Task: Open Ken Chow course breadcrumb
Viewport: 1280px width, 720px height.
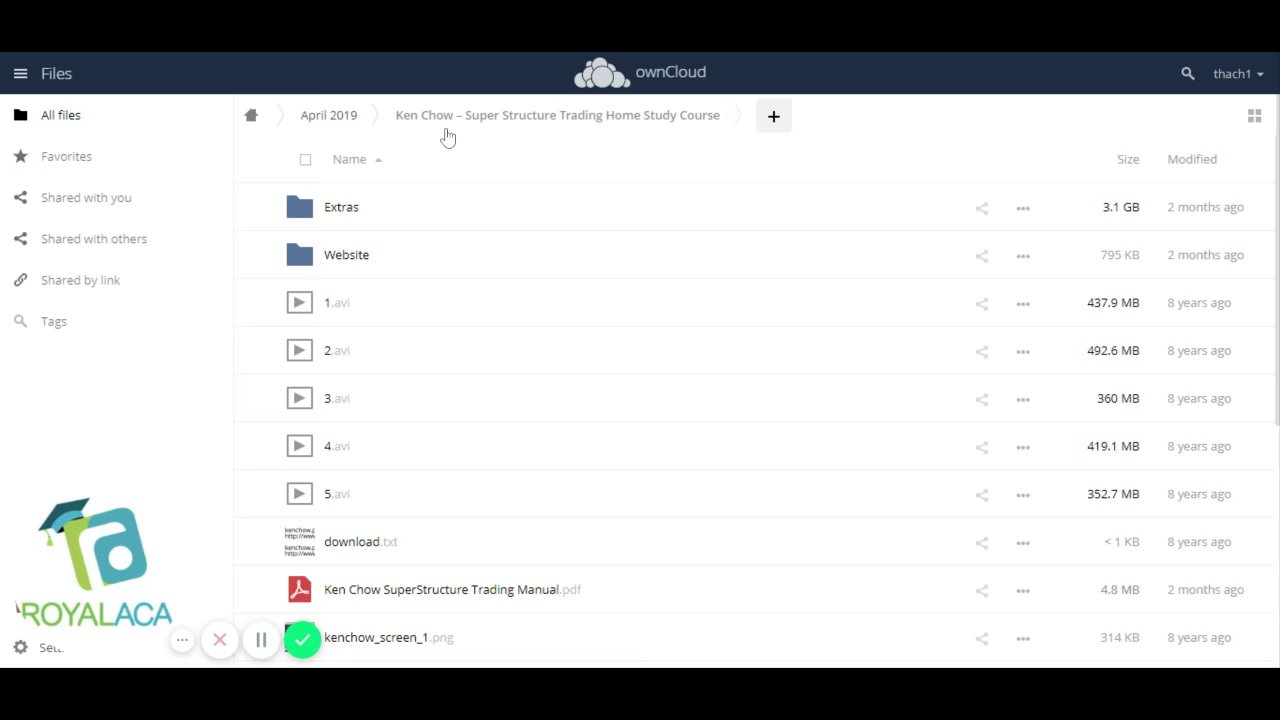Action: (557, 115)
